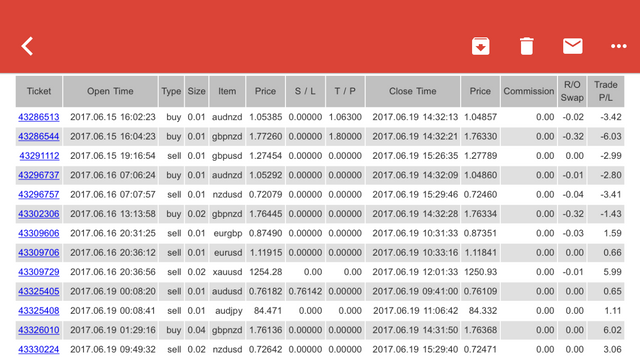
Task: Select the xauusd item cell
Action: [x=227, y=272]
